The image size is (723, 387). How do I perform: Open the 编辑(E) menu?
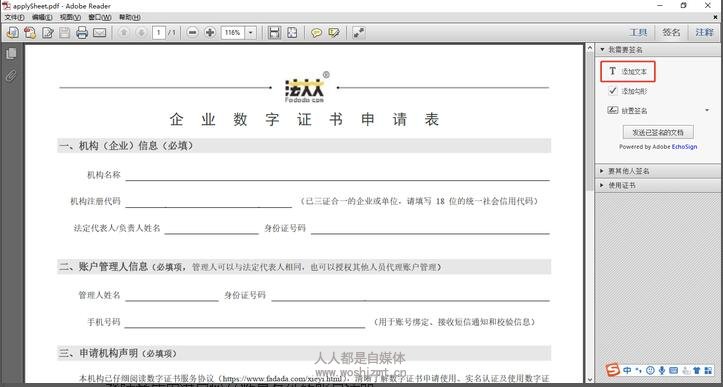pos(42,17)
